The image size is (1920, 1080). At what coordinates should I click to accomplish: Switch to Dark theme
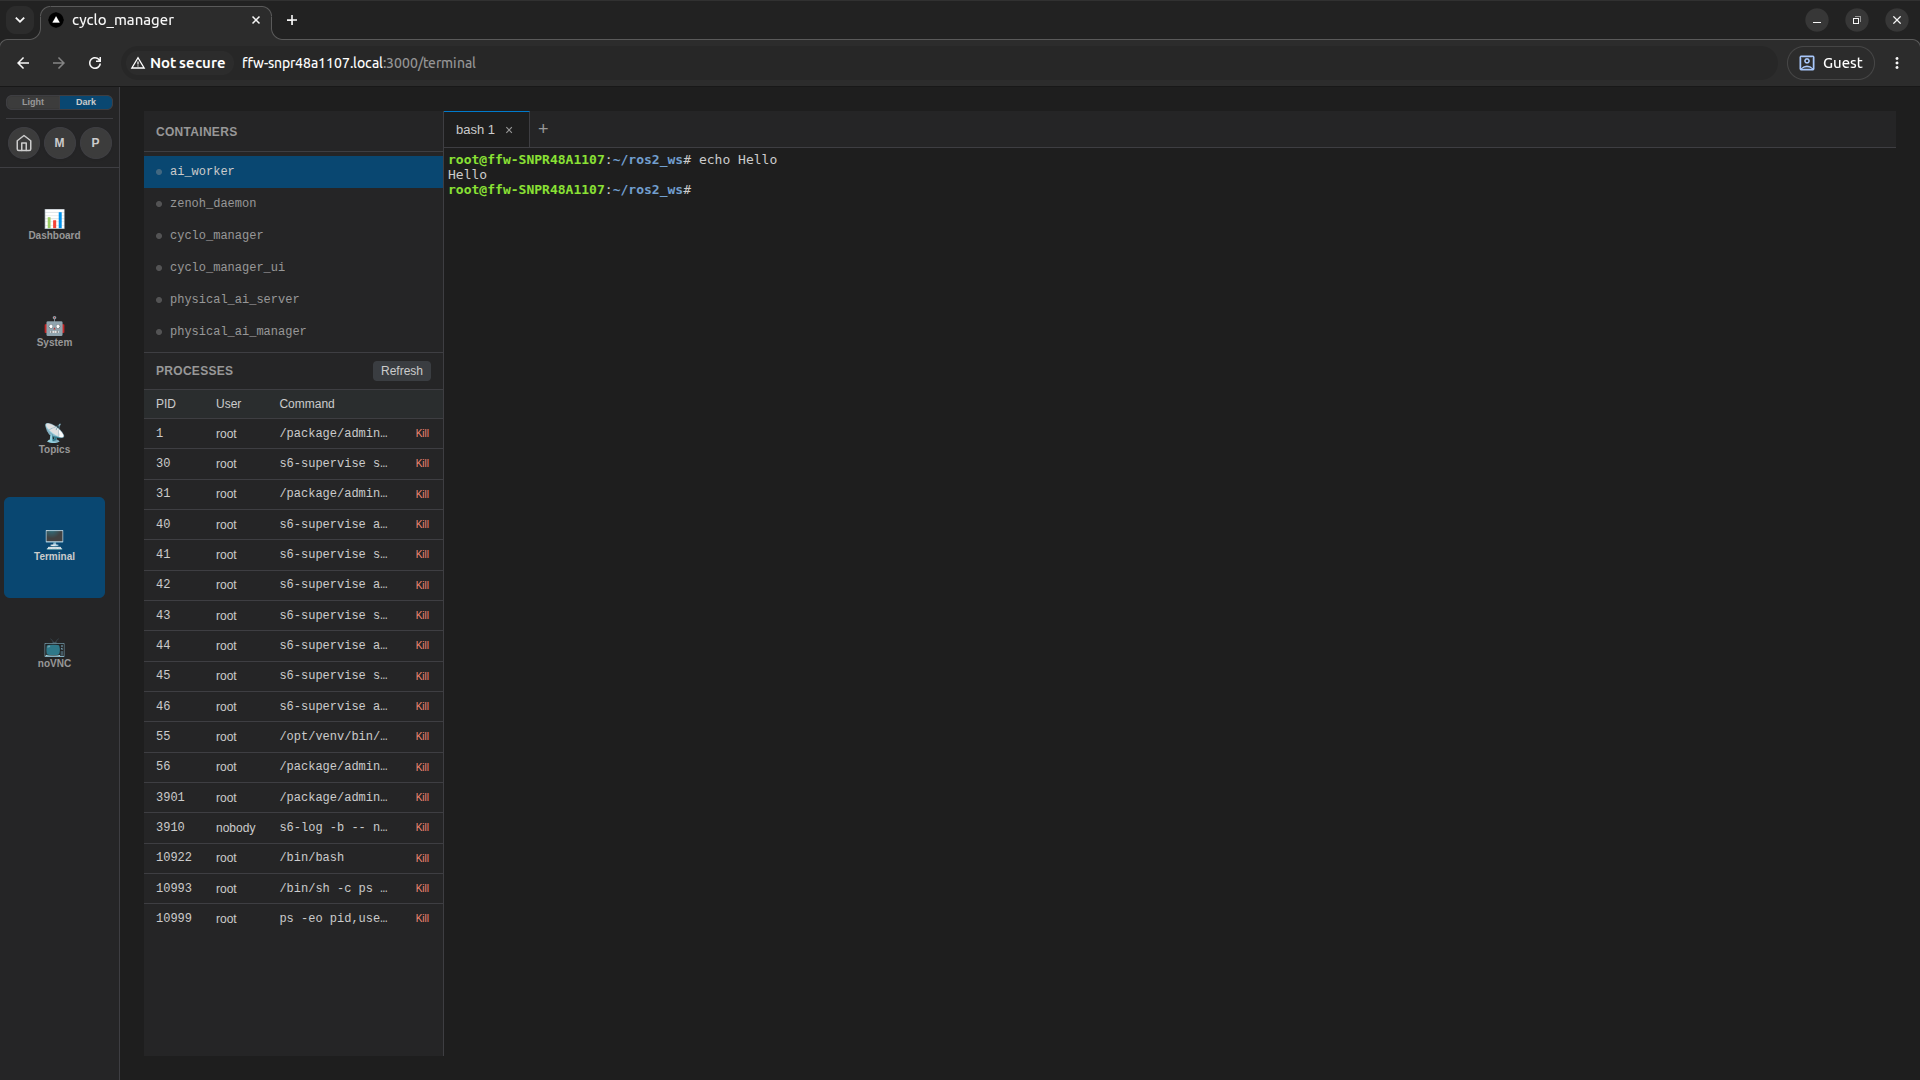click(86, 102)
